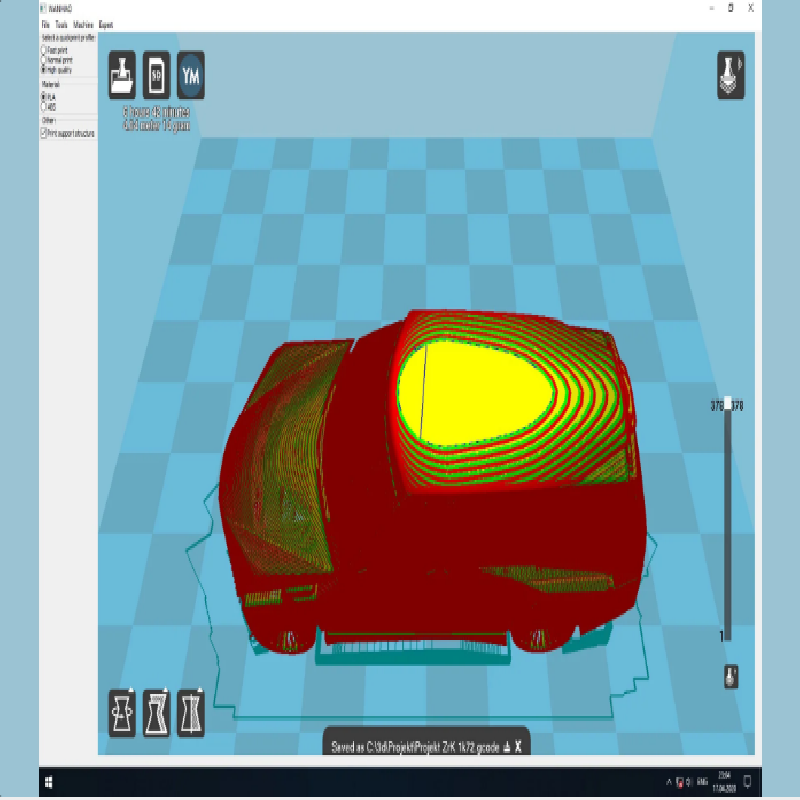Screen dimensions: 800x800
Task: Choose ABS as material
Action: click(43, 106)
